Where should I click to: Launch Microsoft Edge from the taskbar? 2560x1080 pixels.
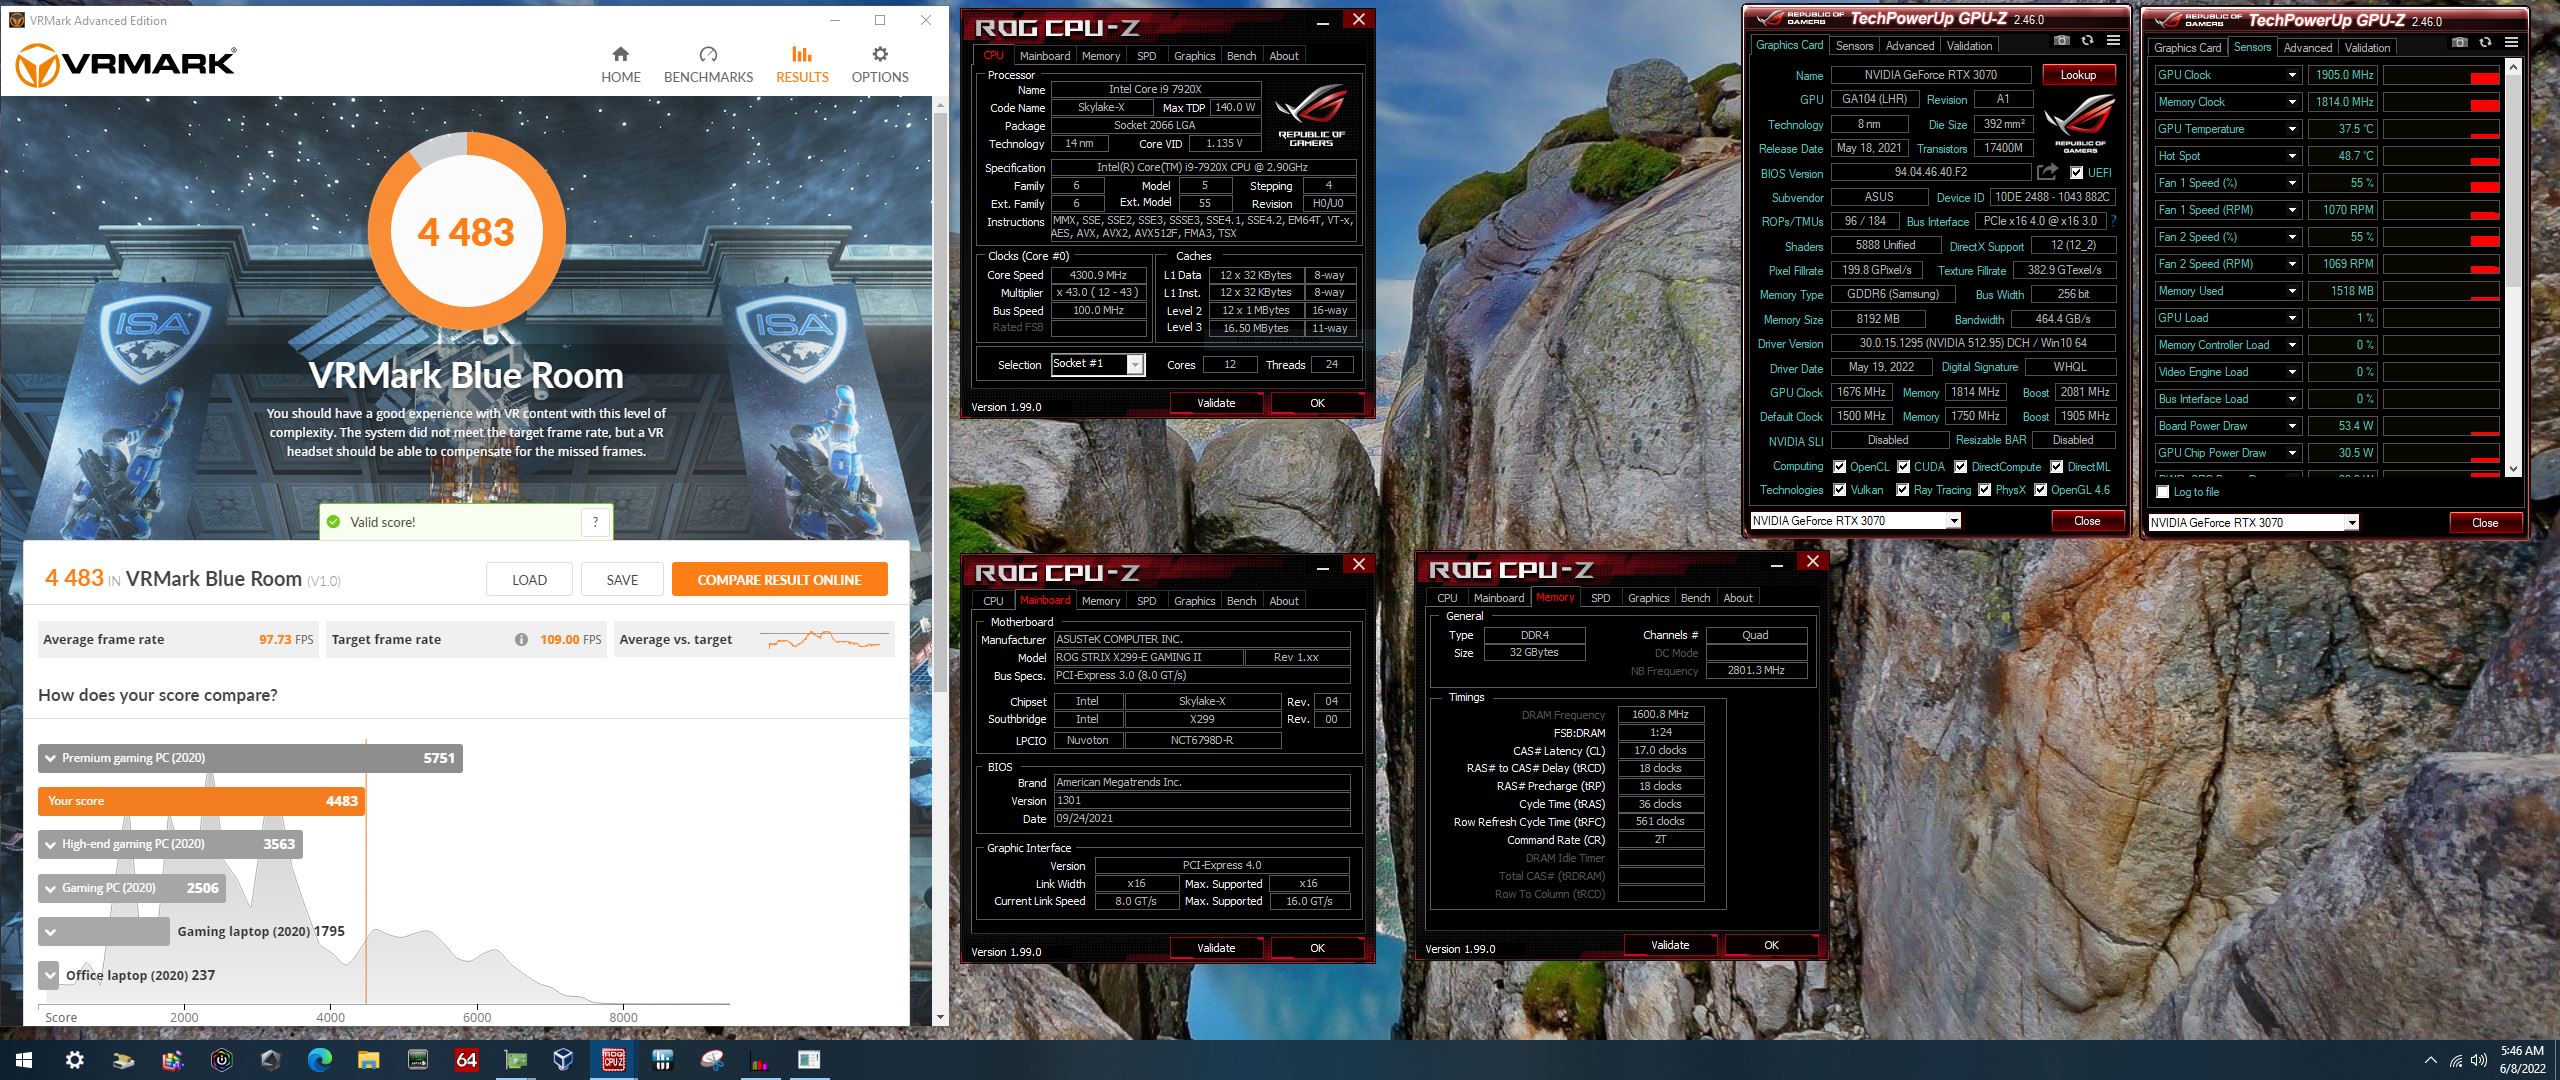(320, 1060)
